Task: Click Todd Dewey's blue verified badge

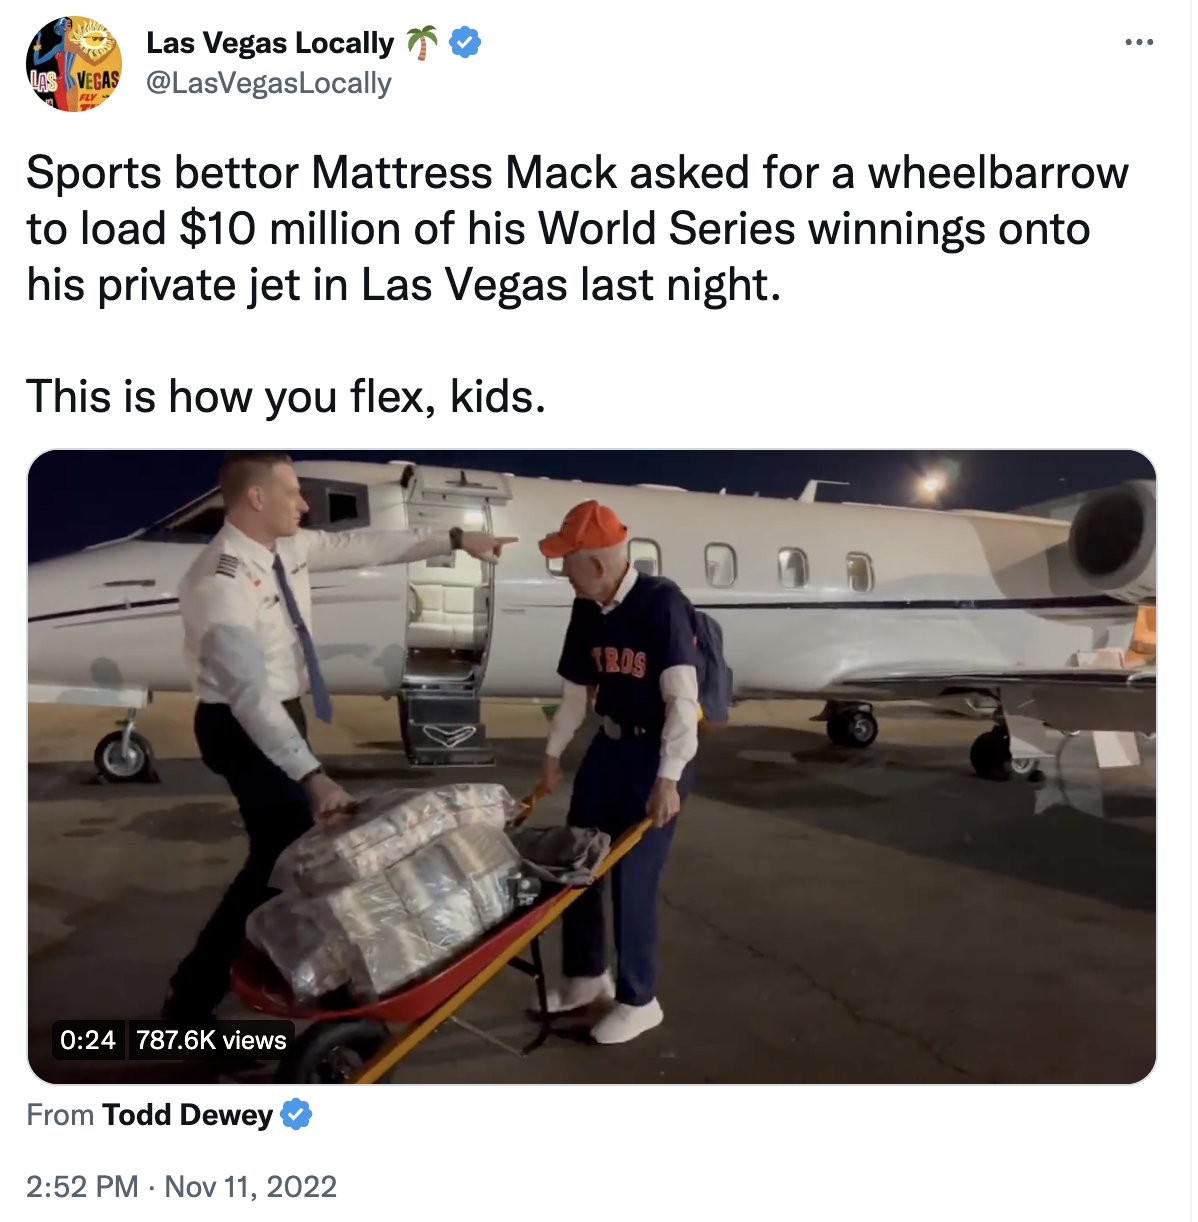Action: pos(296,1114)
